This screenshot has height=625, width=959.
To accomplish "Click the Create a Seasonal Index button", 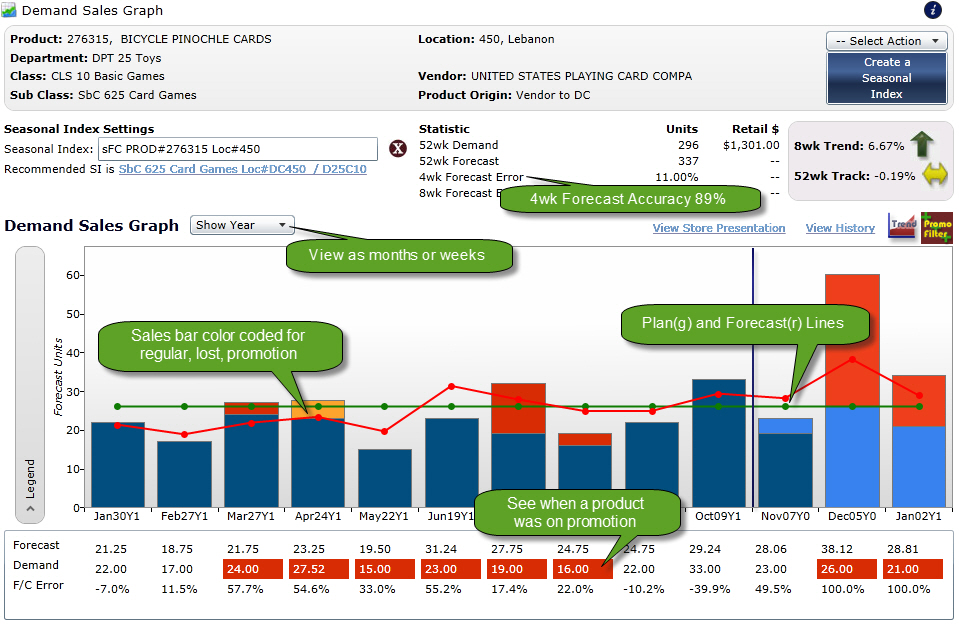I will [x=886, y=76].
